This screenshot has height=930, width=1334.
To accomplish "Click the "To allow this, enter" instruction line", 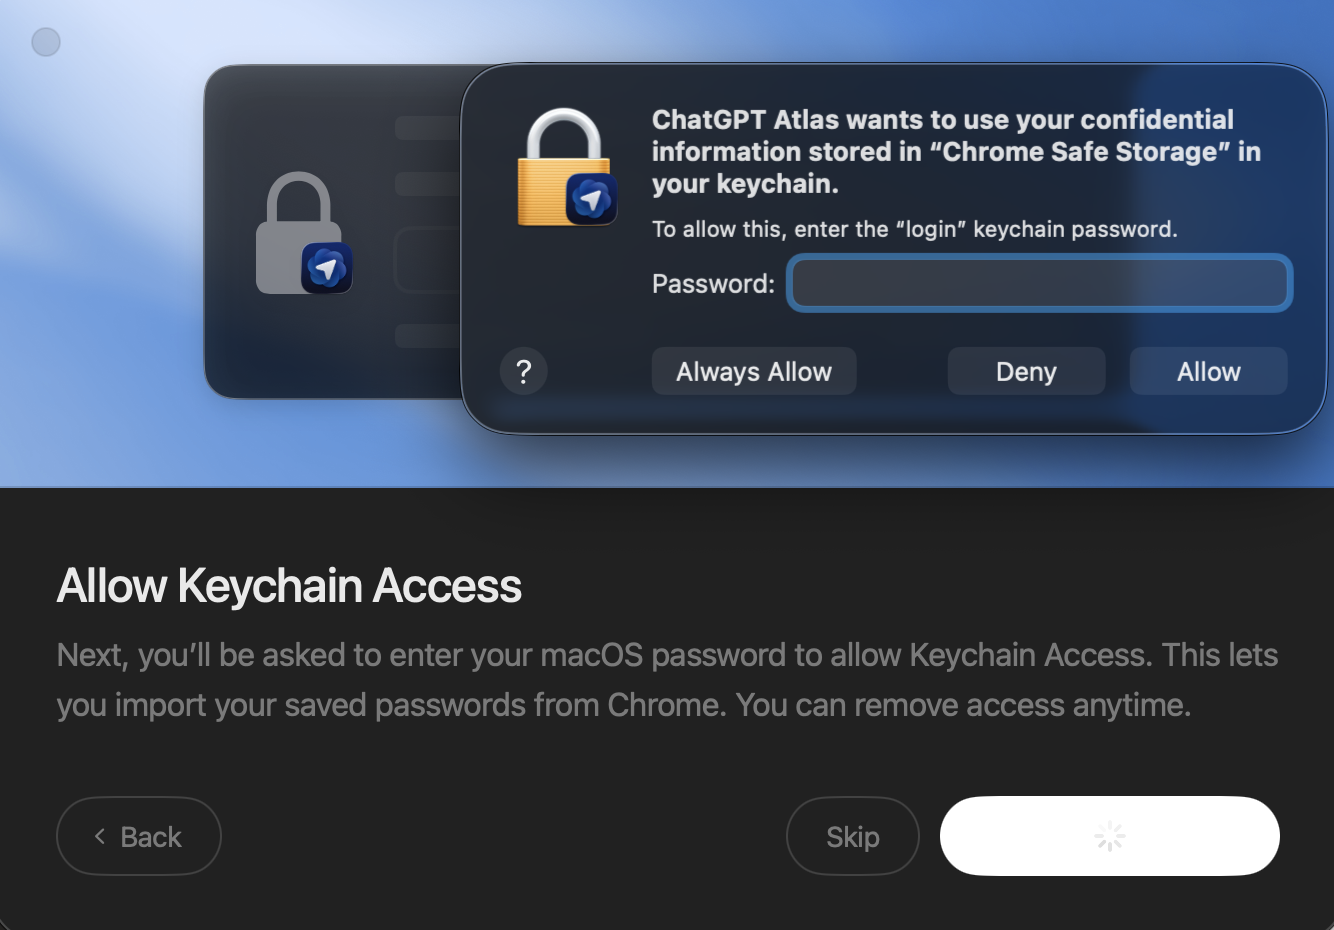I will click(x=914, y=229).
